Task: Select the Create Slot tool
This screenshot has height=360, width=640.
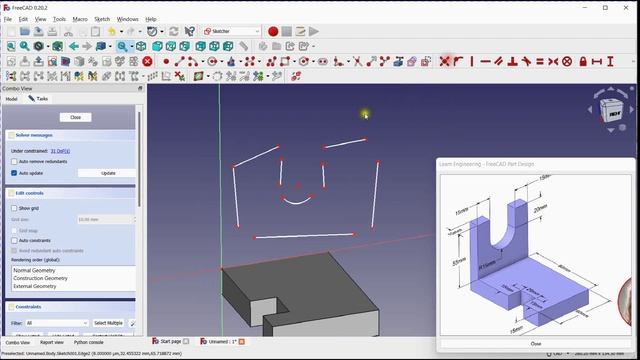Action: [323, 62]
